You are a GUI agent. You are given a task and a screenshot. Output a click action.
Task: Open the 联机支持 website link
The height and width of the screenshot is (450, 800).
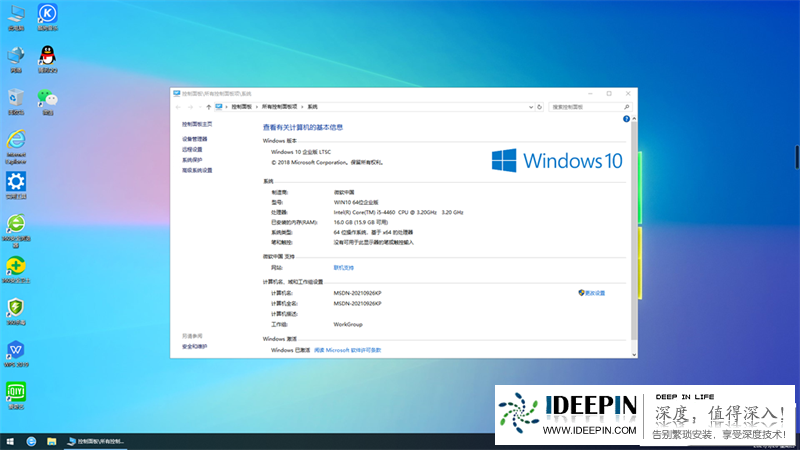pyautogui.click(x=343, y=267)
